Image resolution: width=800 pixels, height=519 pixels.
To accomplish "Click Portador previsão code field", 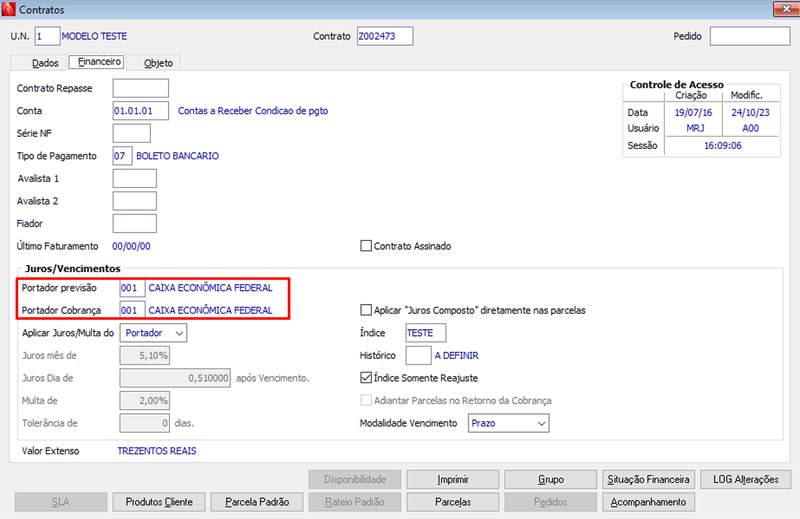I will pyautogui.click(x=132, y=288).
